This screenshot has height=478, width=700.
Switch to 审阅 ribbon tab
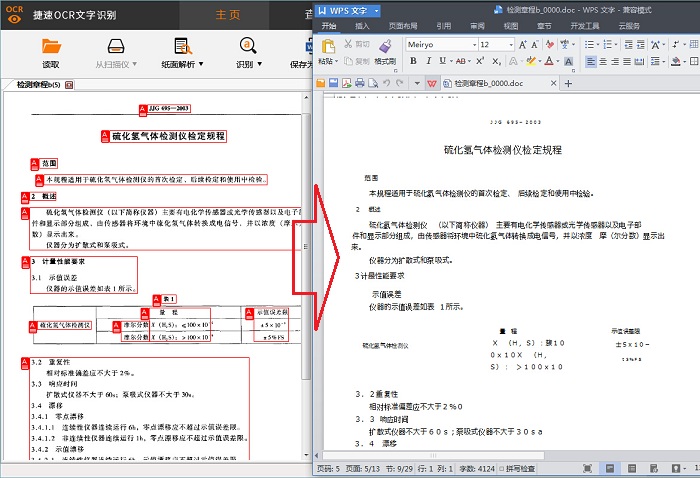coord(477,26)
